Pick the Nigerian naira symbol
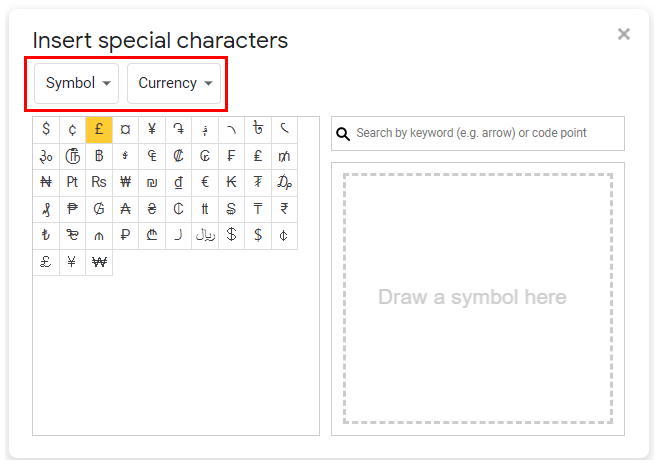 (x=46, y=182)
